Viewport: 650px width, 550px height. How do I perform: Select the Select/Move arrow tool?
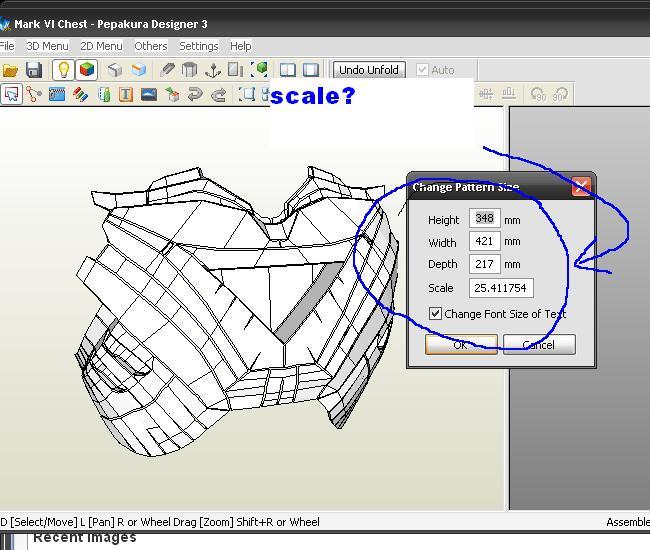[x=11, y=94]
